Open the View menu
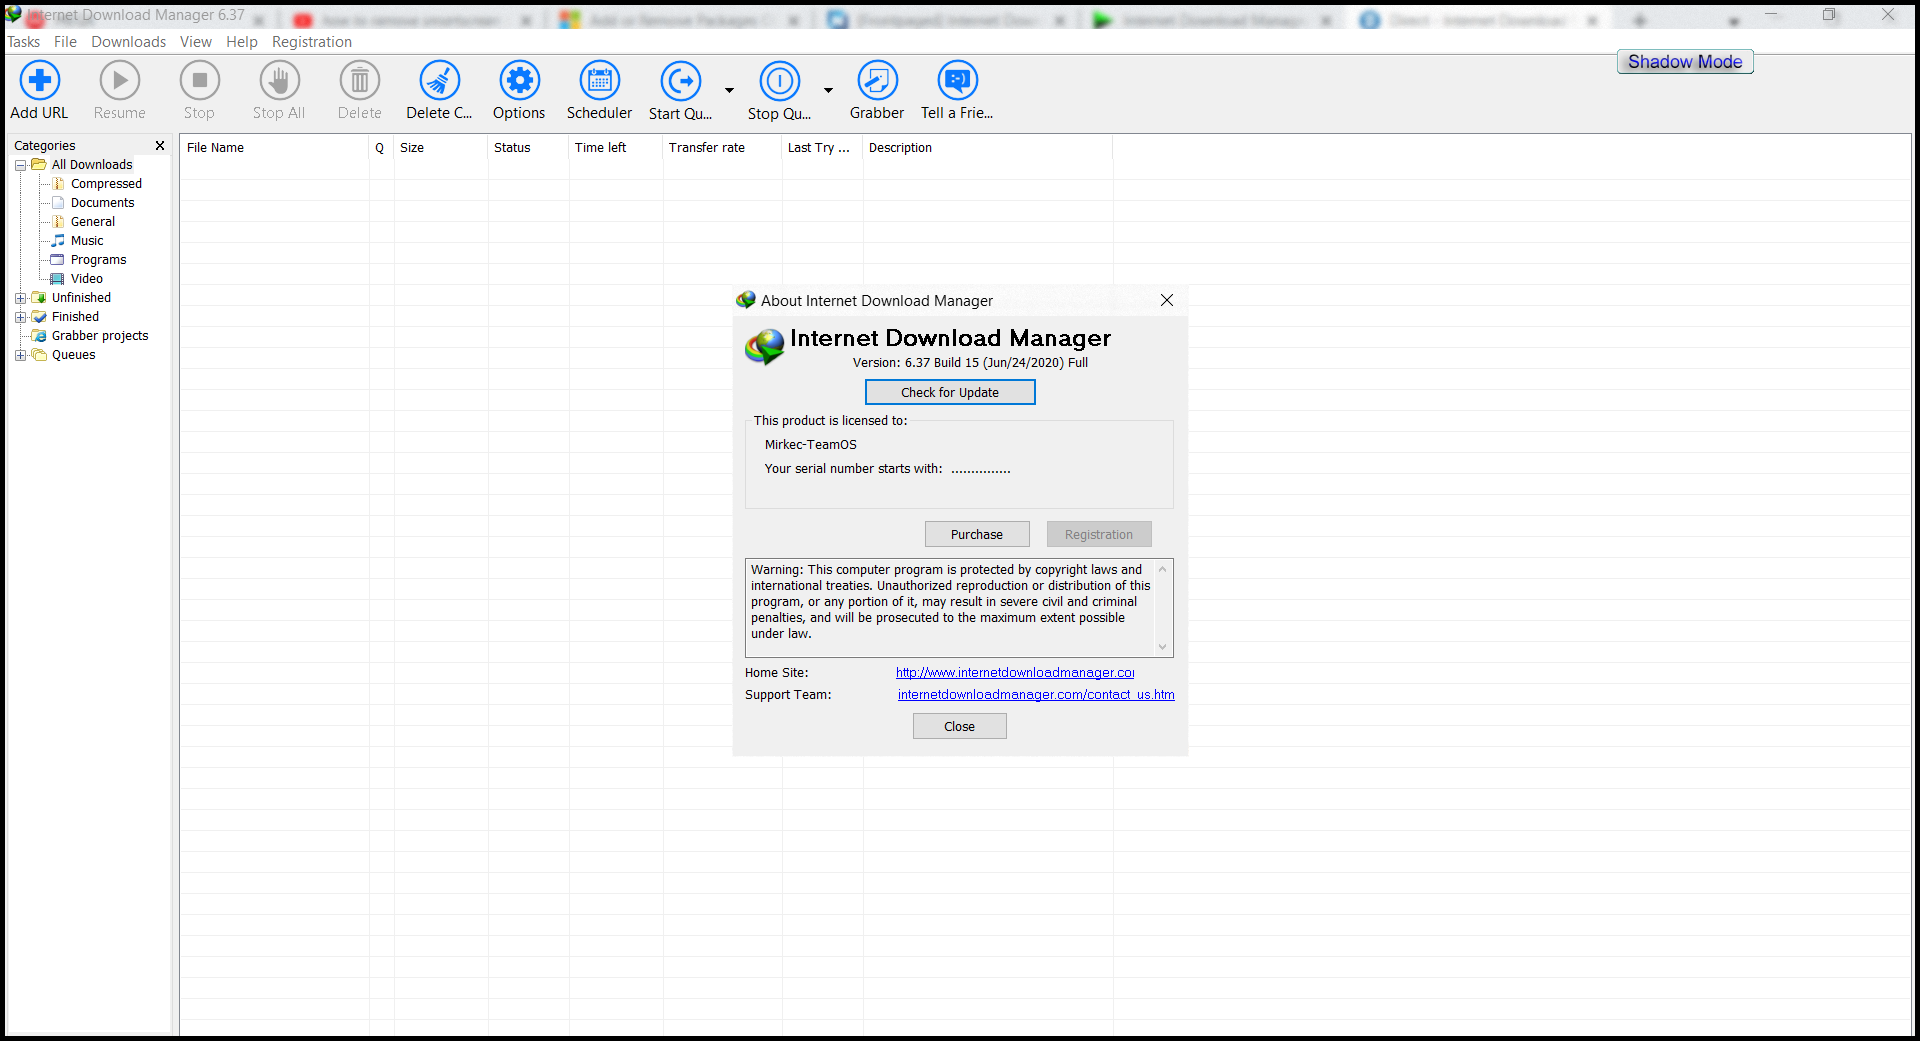 (196, 42)
